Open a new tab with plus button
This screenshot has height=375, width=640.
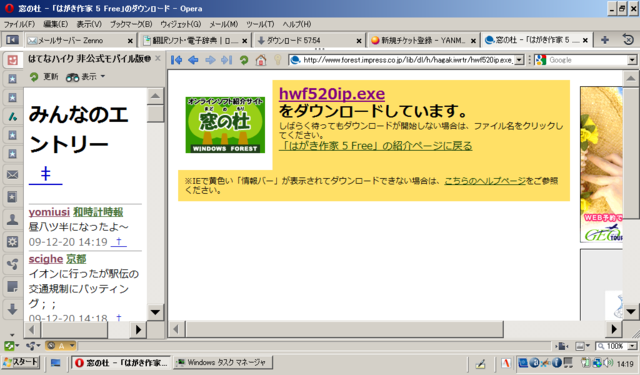(605, 40)
